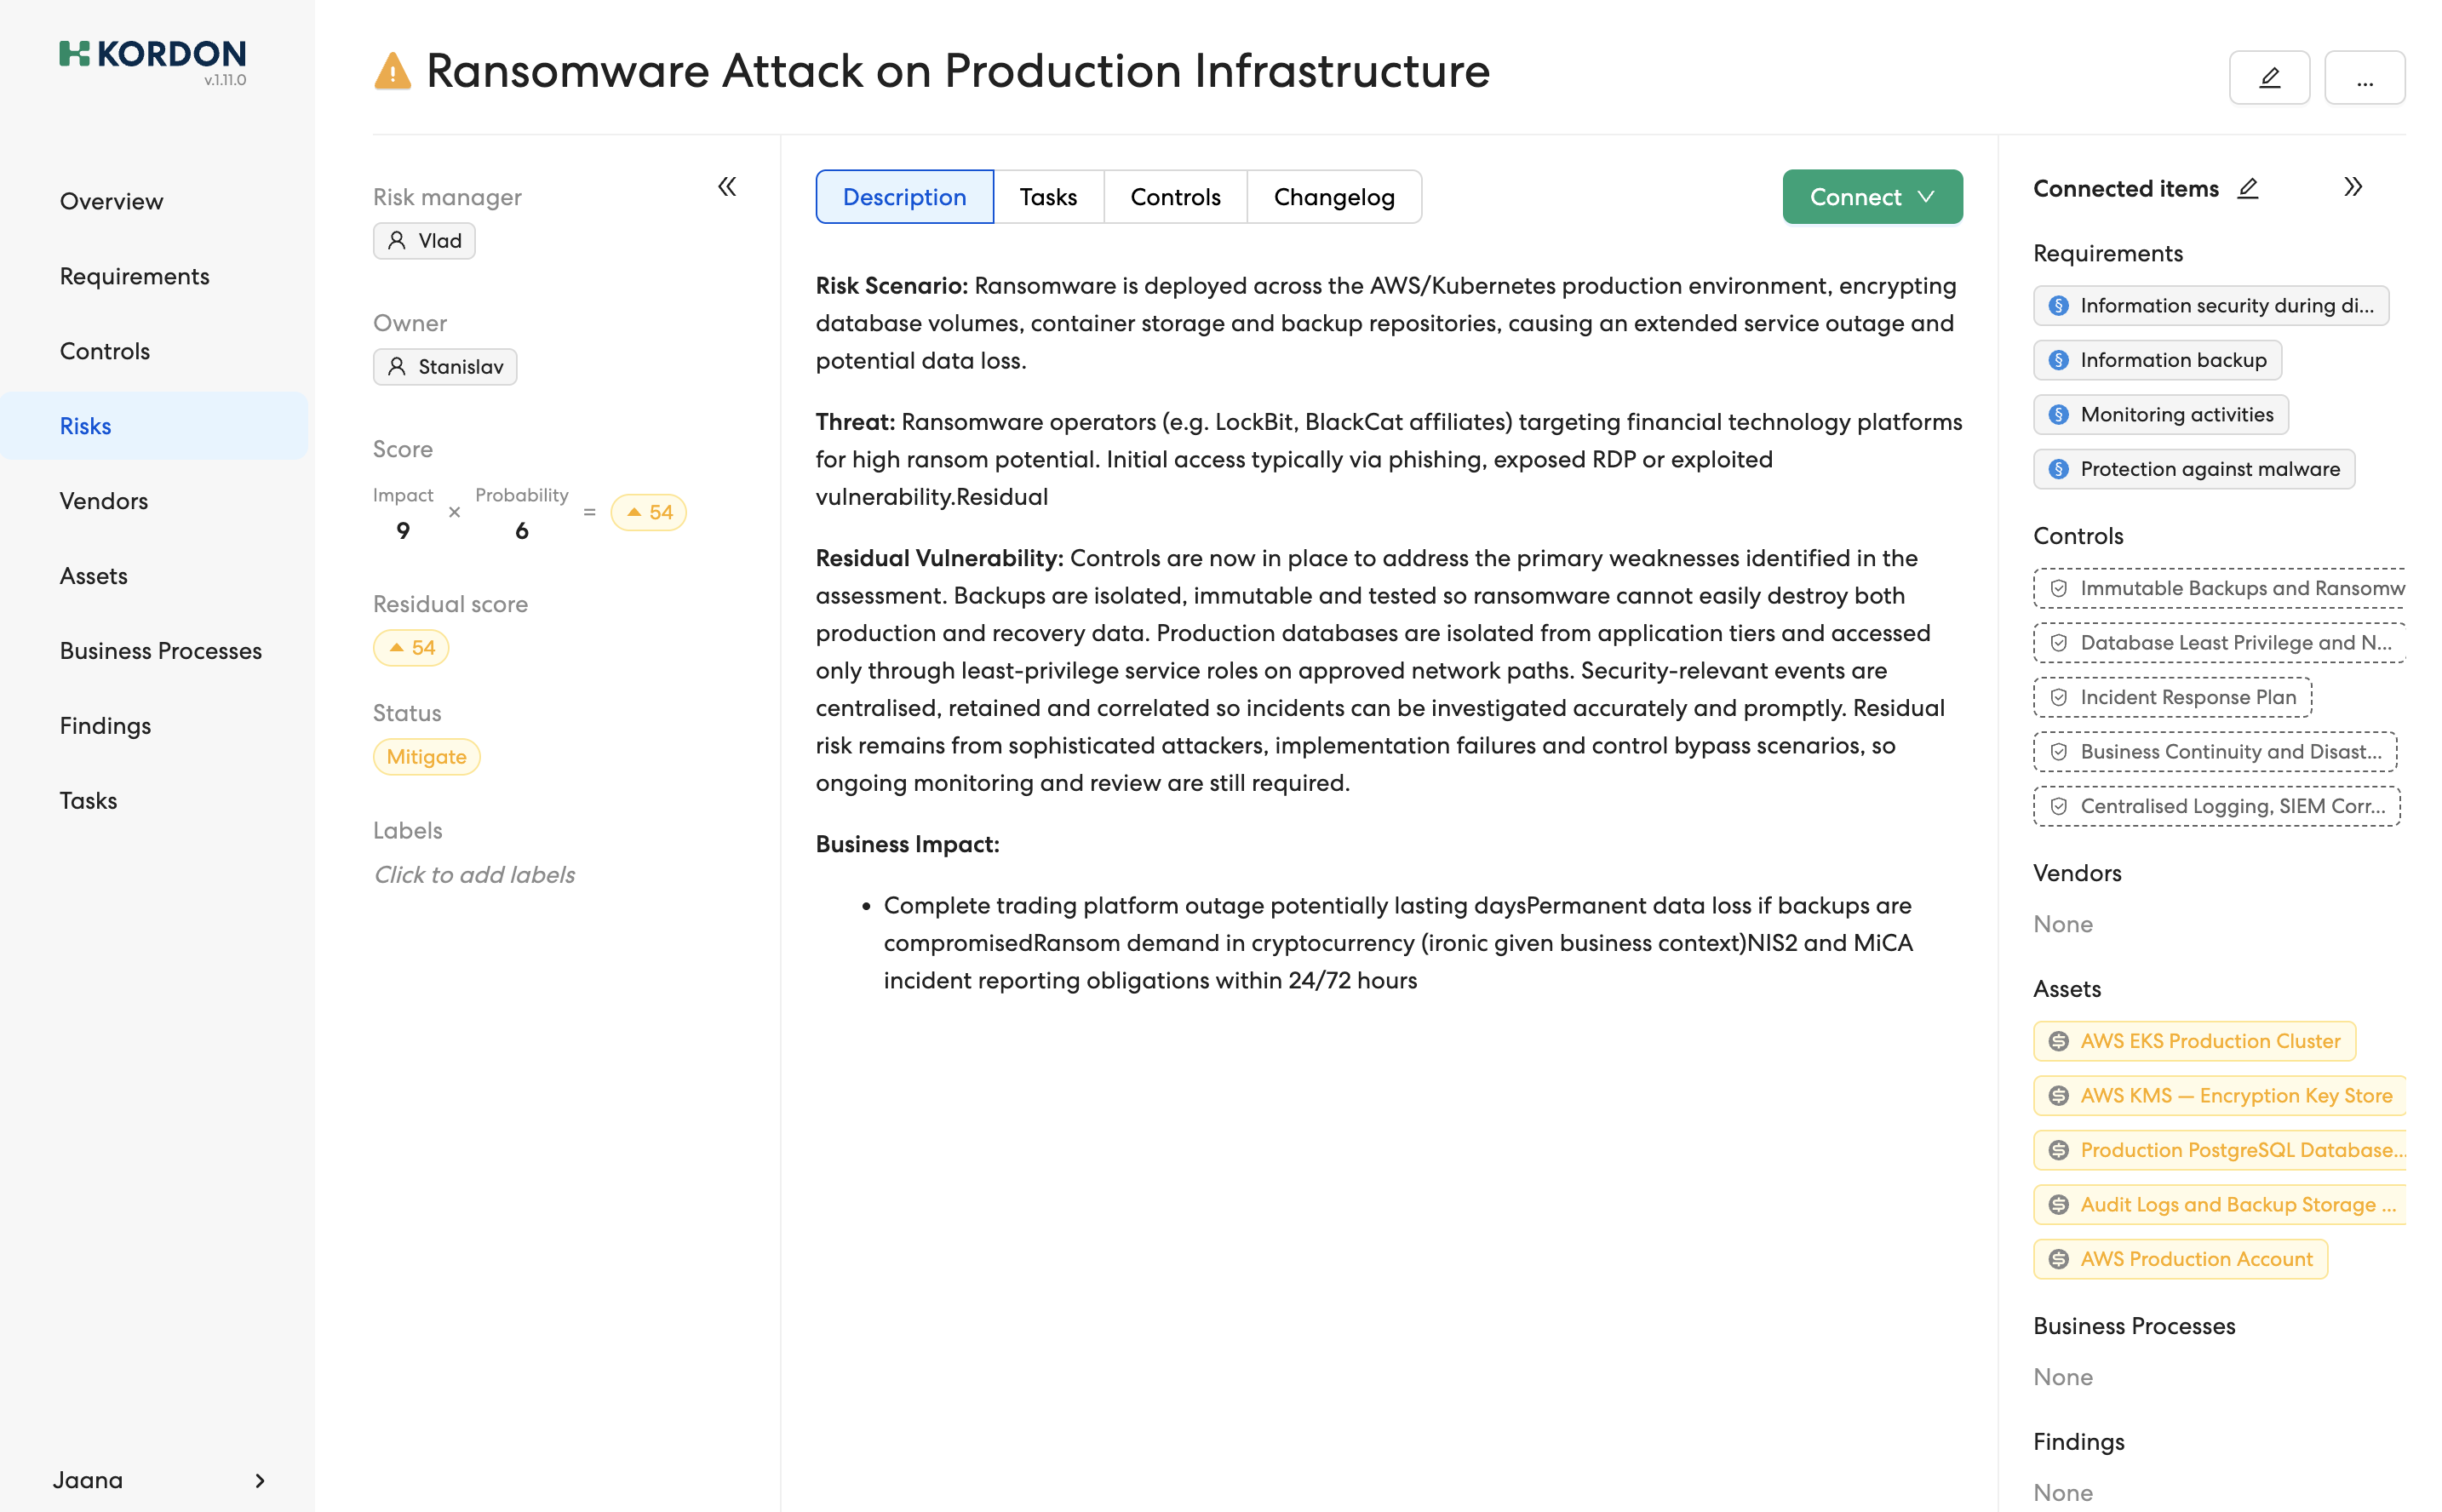Viewport: 2442px width, 1512px height.
Task: Click the Centralised Logging control shield icon
Action: [x=2058, y=806]
